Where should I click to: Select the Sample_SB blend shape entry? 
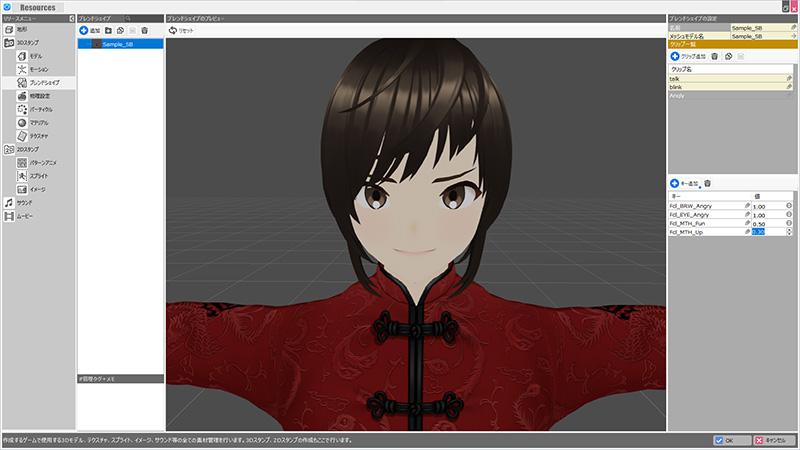tap(119, 44)
